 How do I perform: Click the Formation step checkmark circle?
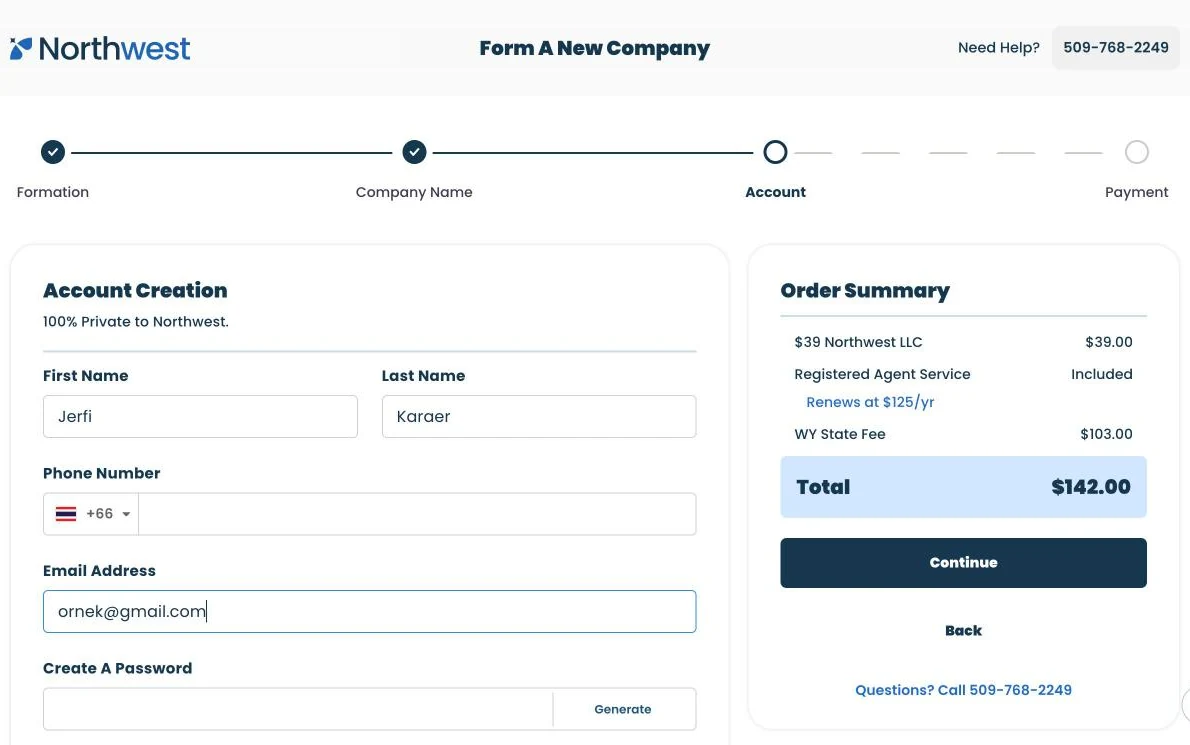(x=53, y=152)
